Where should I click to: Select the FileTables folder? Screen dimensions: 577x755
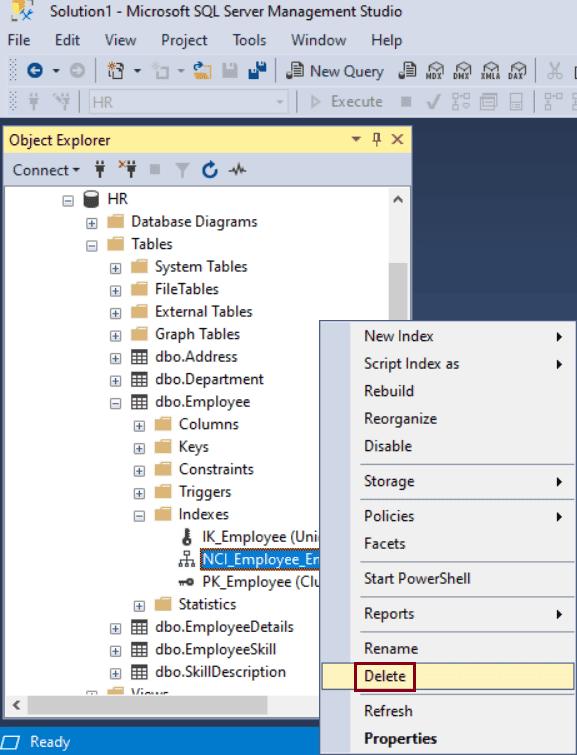click(x=186, y=289)
